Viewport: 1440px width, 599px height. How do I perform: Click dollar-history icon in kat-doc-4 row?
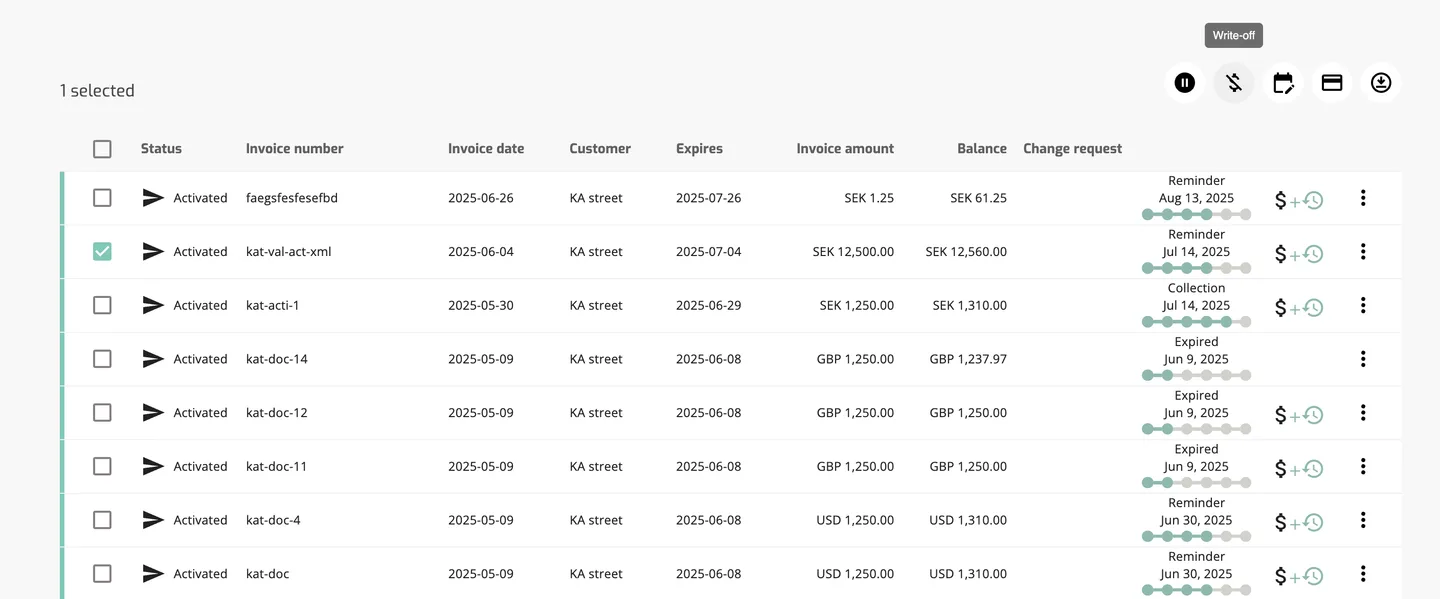1299,523
